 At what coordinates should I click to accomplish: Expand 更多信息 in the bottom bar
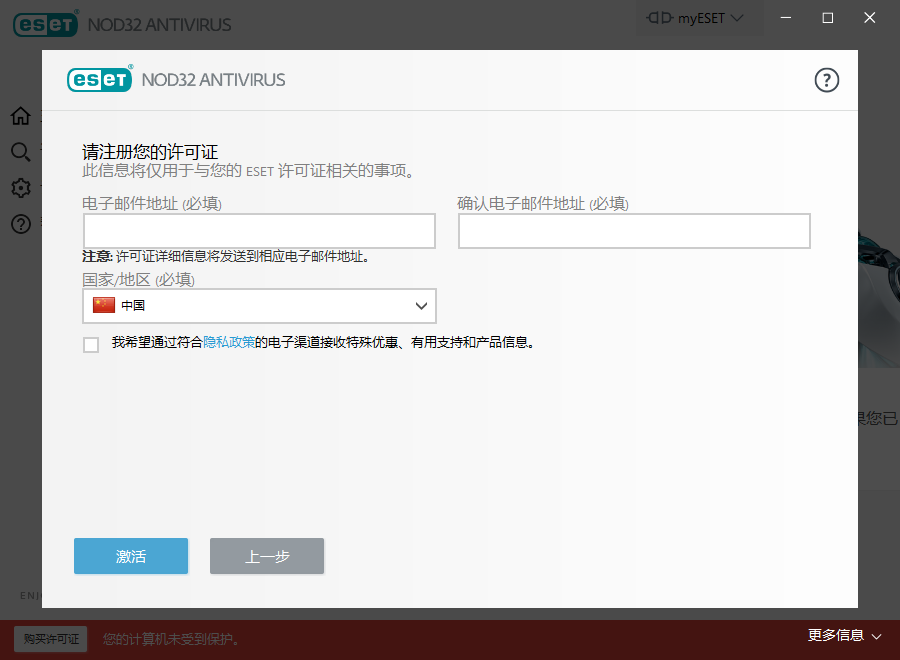[844, 635]
